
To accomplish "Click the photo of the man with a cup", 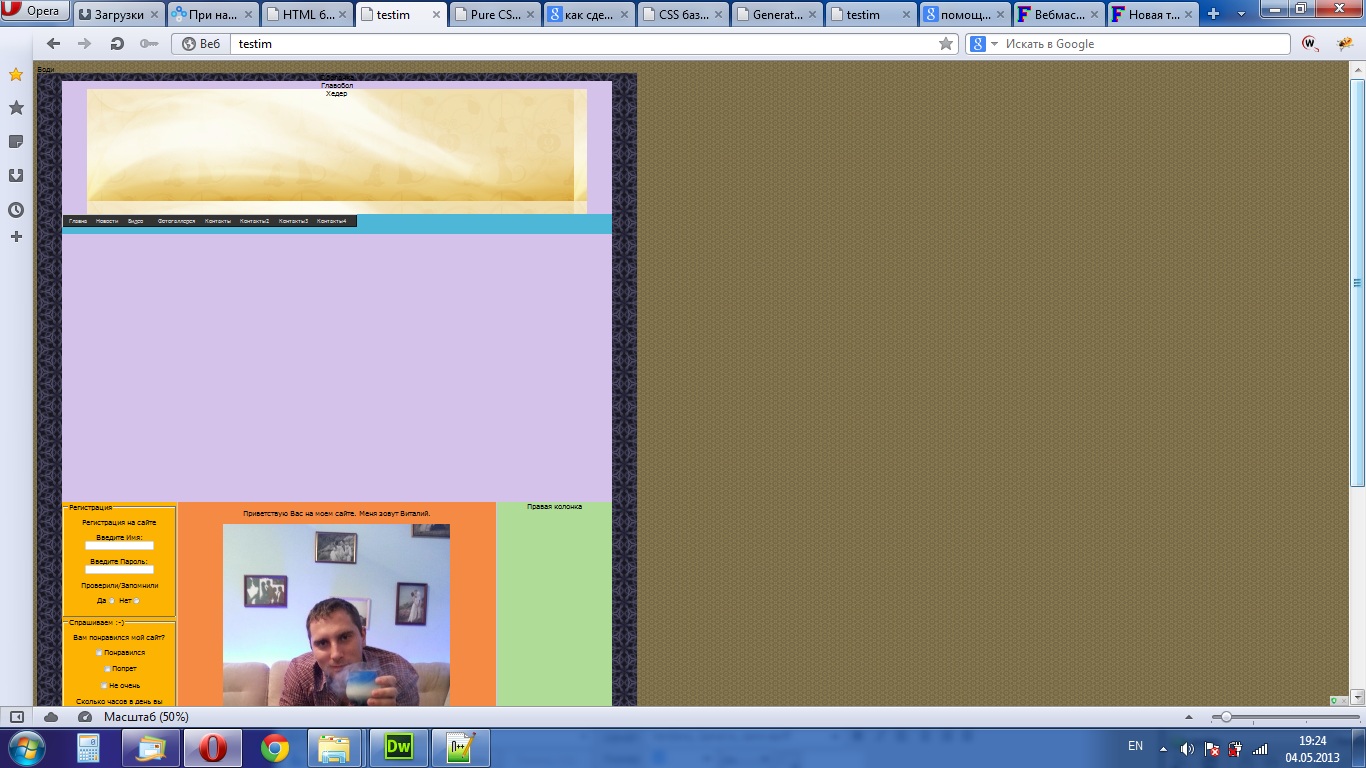I will [x=336, y=615].
